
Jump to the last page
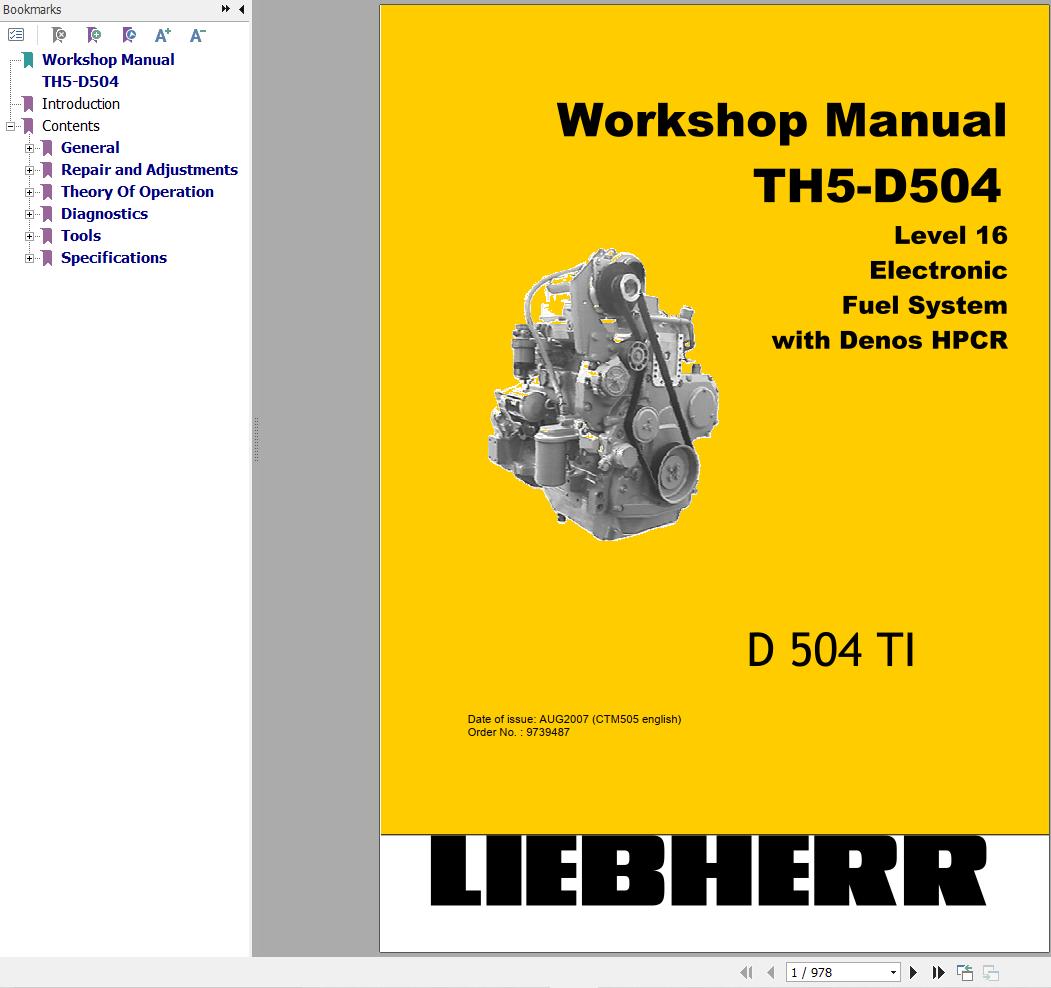click(938, 972)
